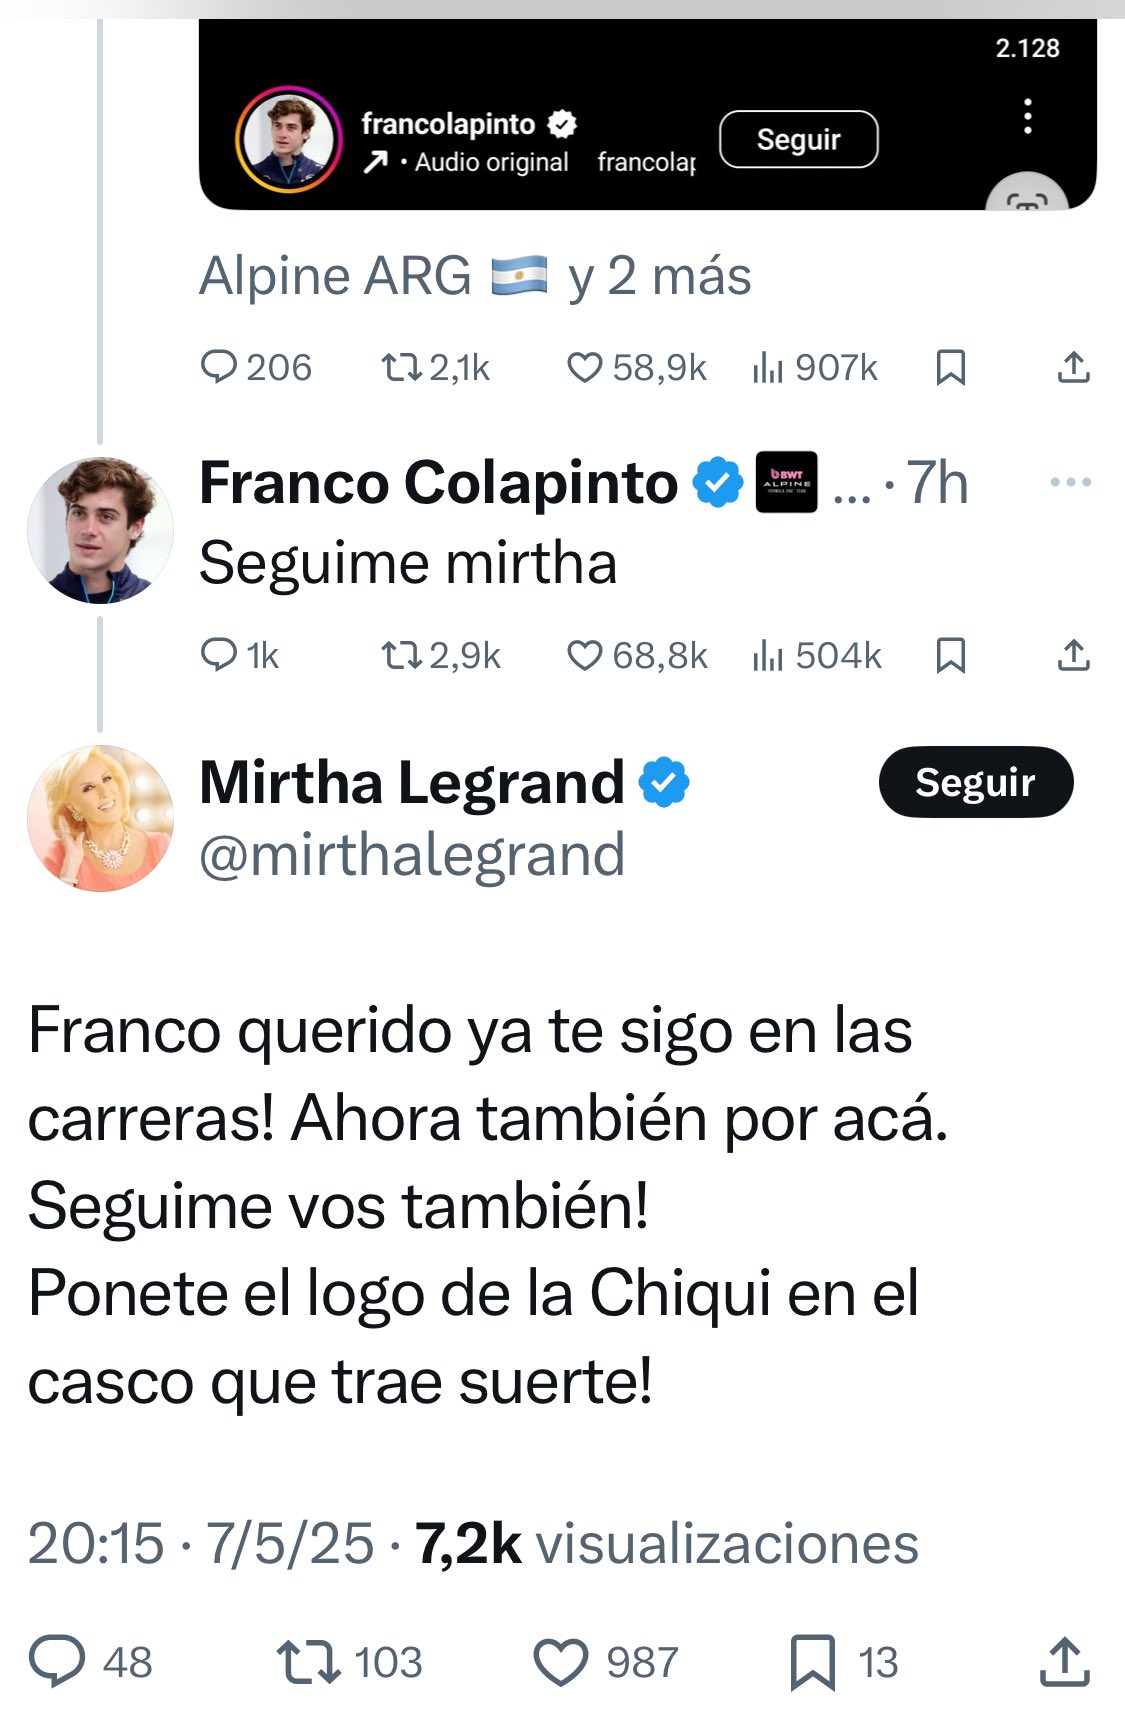Open Franco Colapinto's profile avatar

point(100,530)
